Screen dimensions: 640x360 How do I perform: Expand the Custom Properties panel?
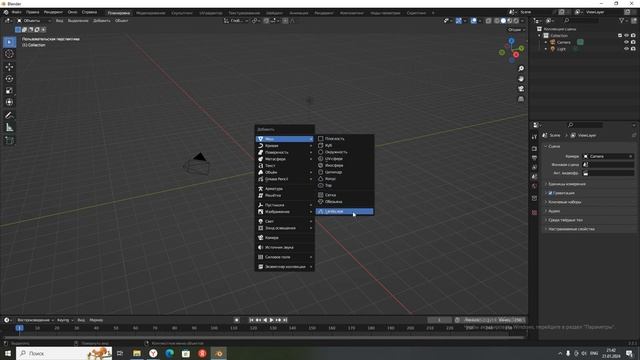[571, 229]
